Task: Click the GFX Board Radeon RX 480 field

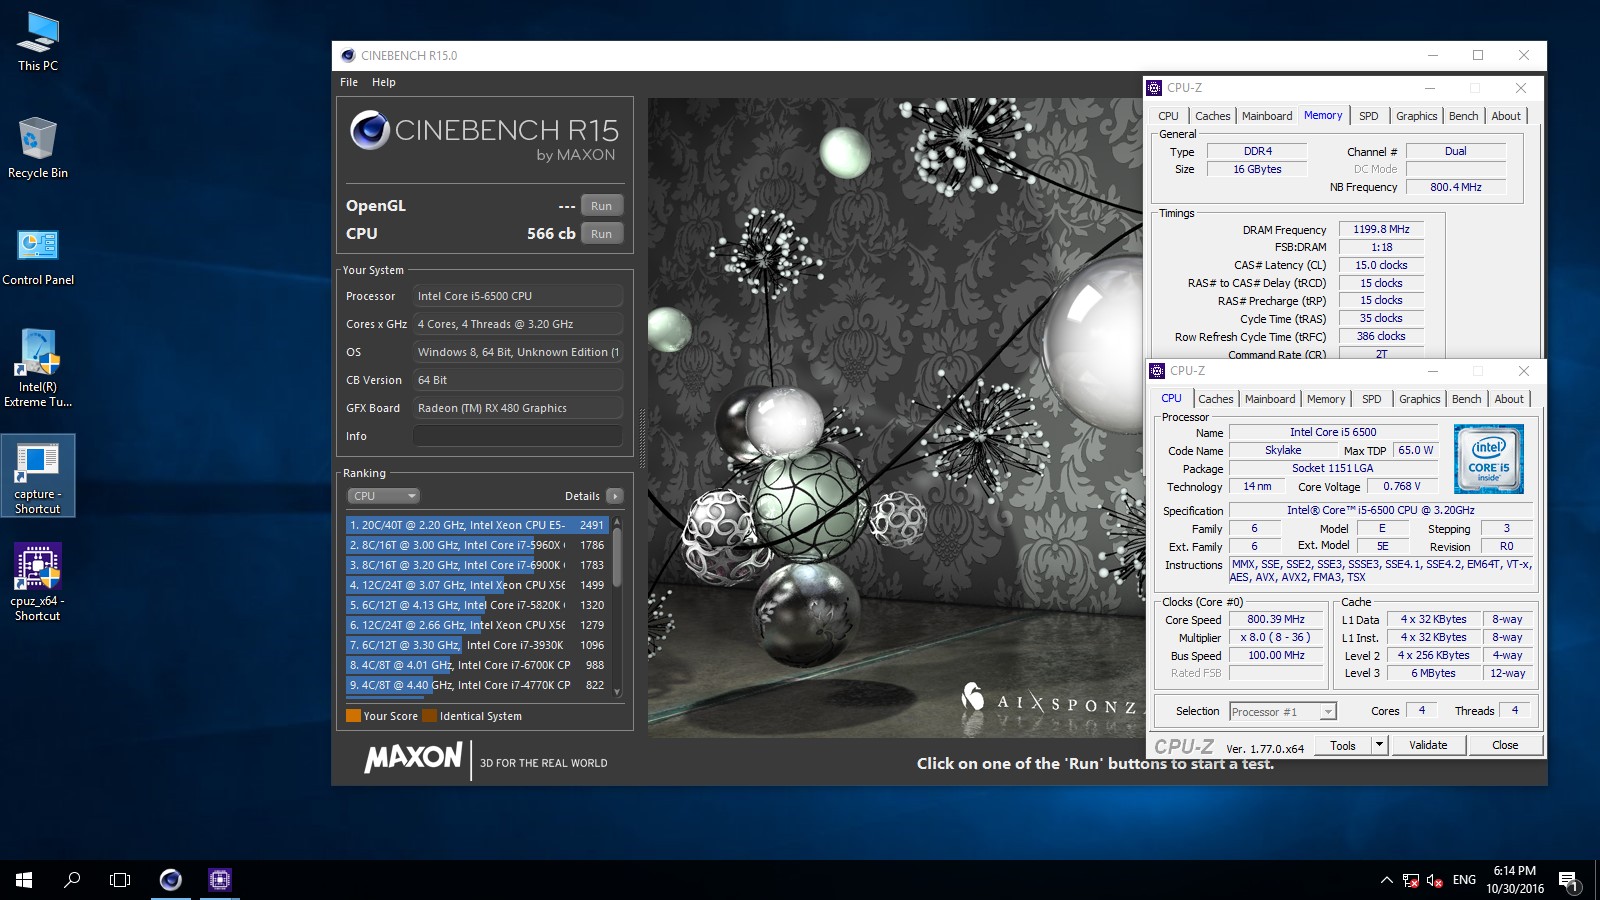Action: [518, 408]
